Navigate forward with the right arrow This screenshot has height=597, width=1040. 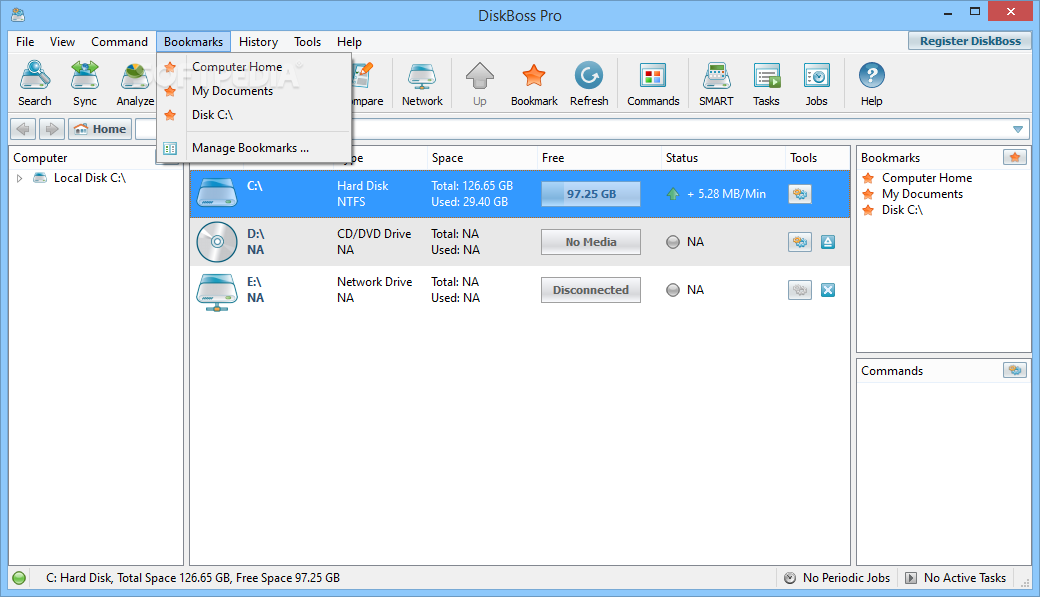click(52, 129)
